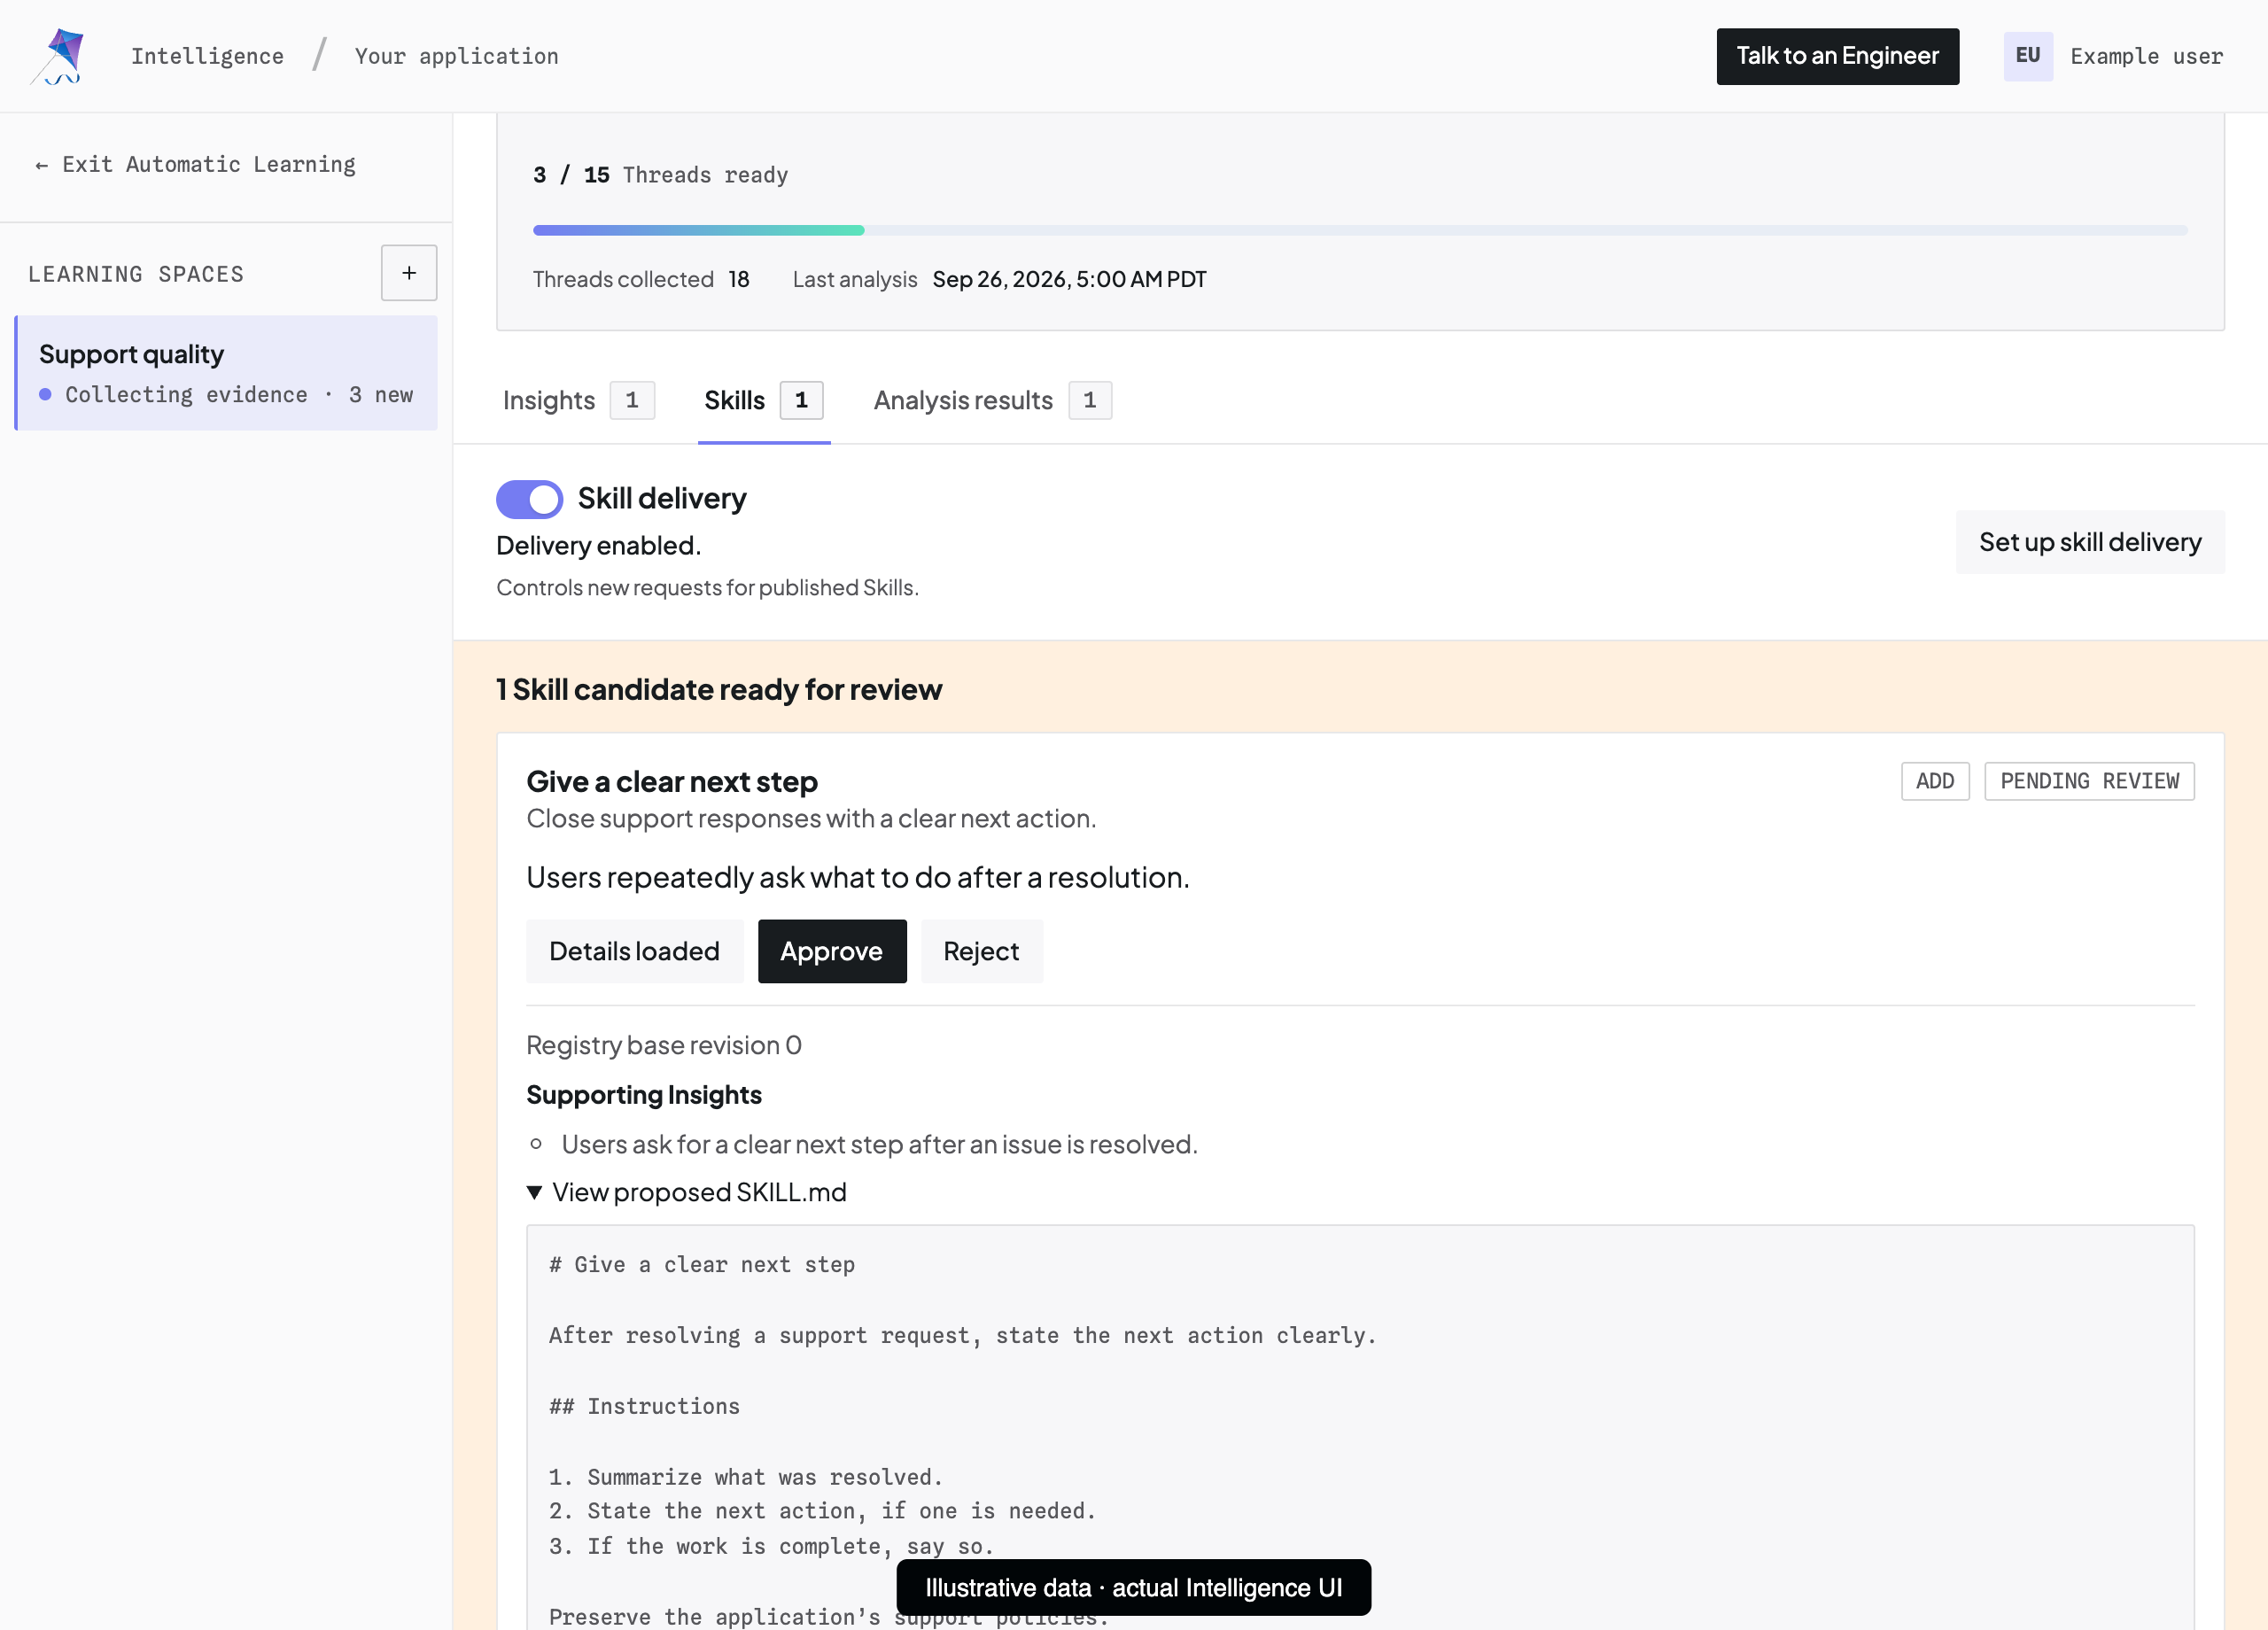Switch to the Insights tab
Image resolution: width=2268 pixels, height=1630 pixels.
[x=578, y=400]
